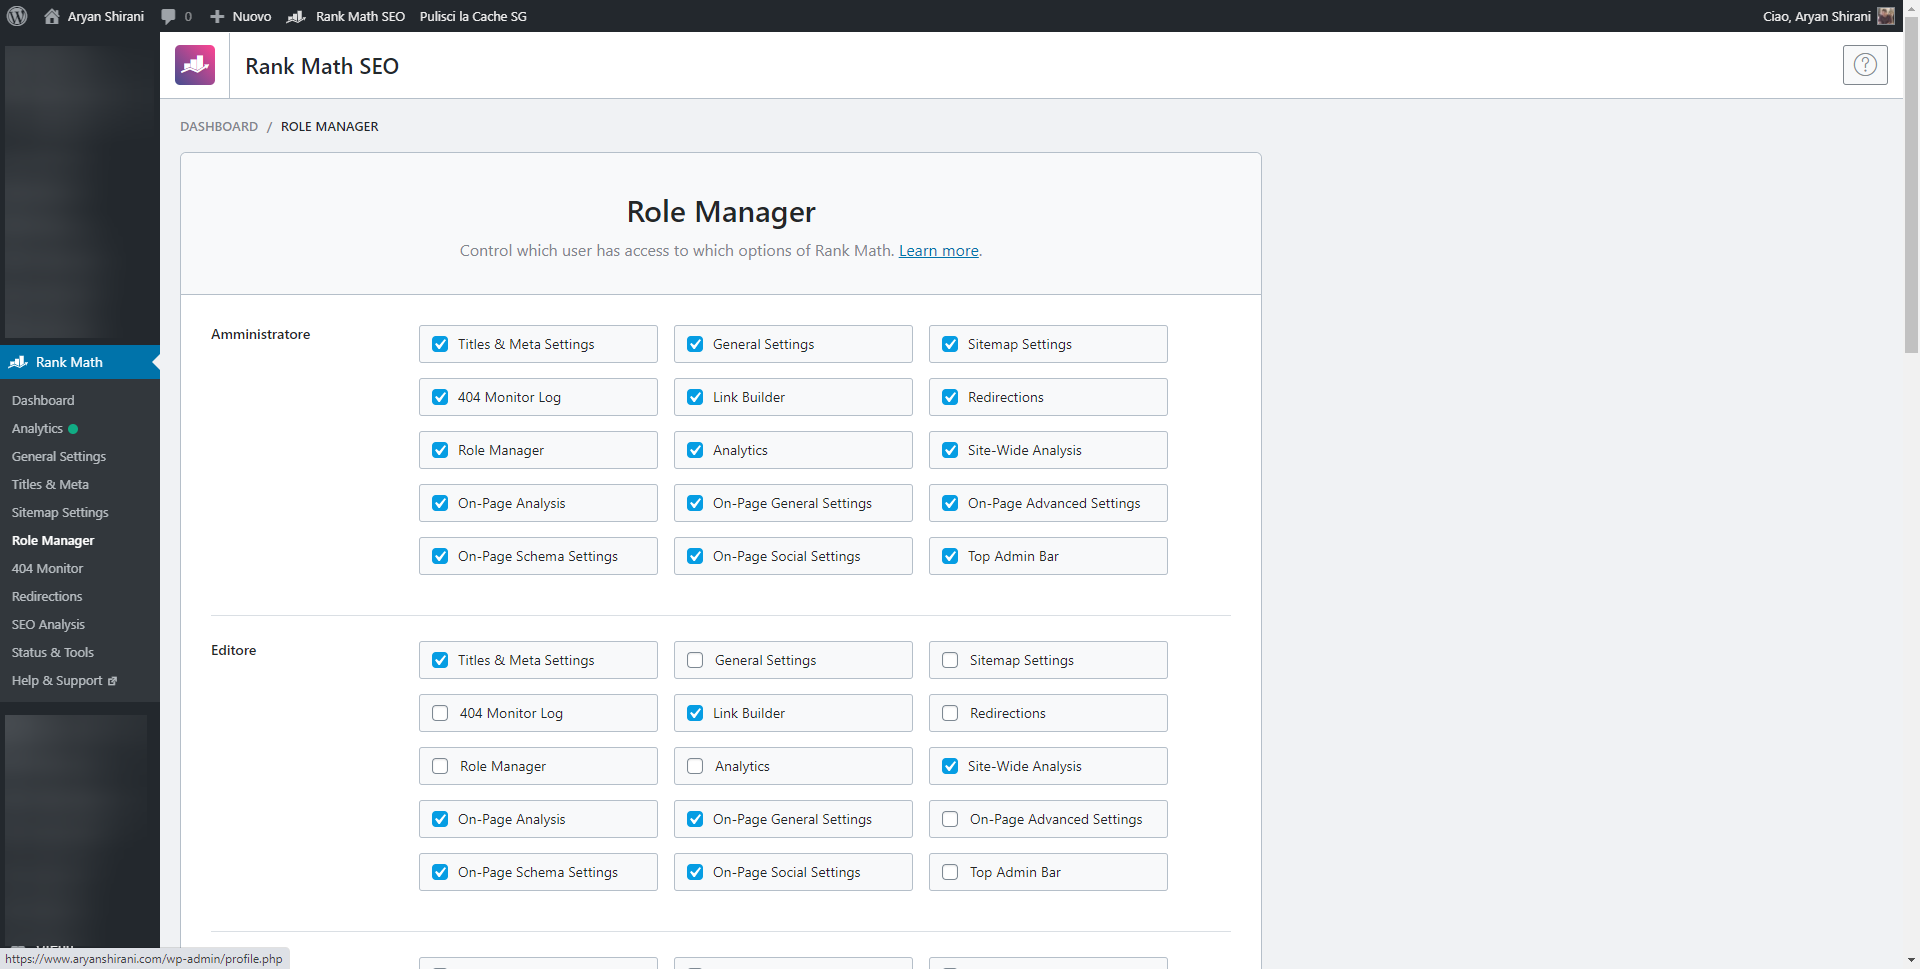Click the WordPress logo icon

click(x=17, y=16)
